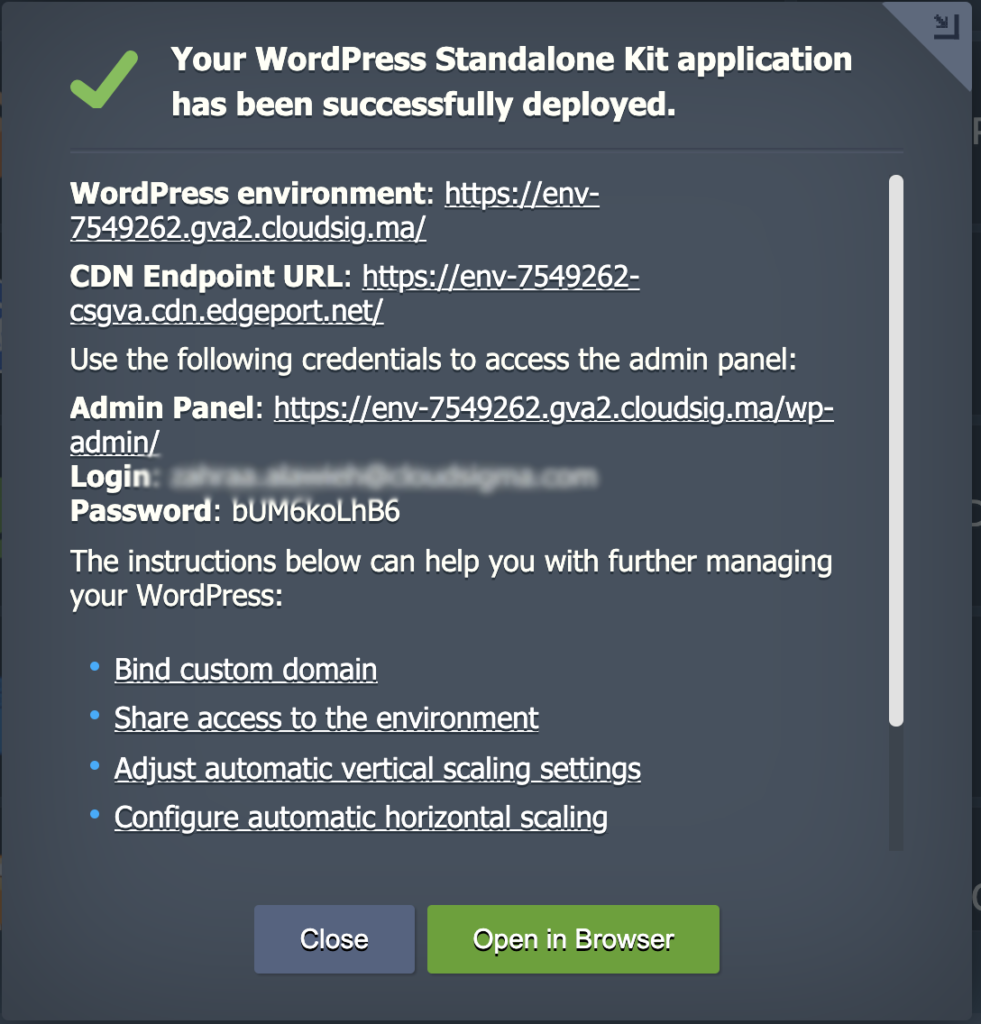Screen dimensions: 981x1024
Task: Click the green success checkmark icon
Action: click(x=104, y=80)
